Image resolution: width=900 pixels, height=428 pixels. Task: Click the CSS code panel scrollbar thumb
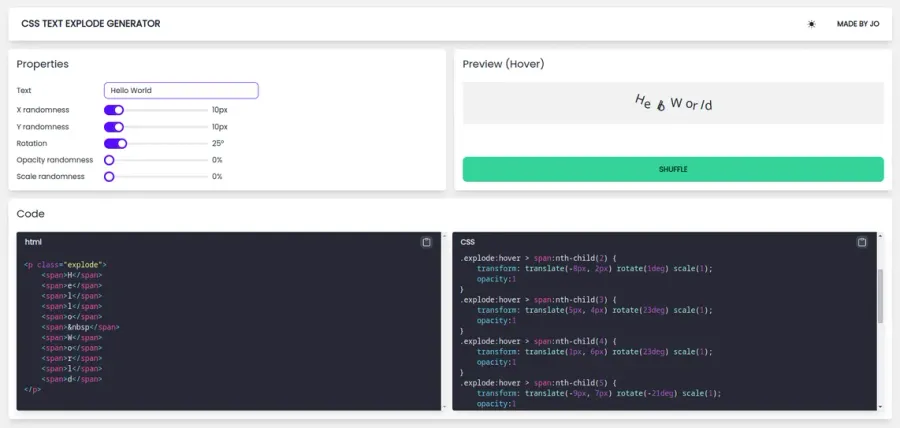880,296
